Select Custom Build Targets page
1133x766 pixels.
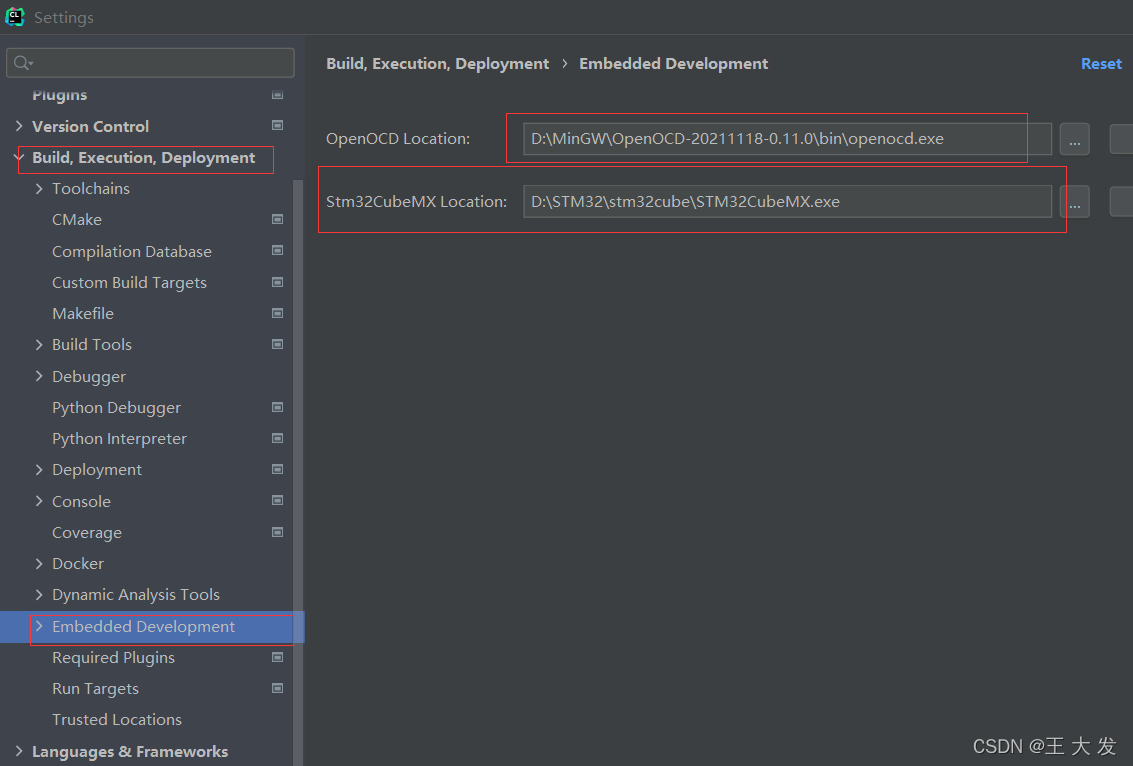129,283
